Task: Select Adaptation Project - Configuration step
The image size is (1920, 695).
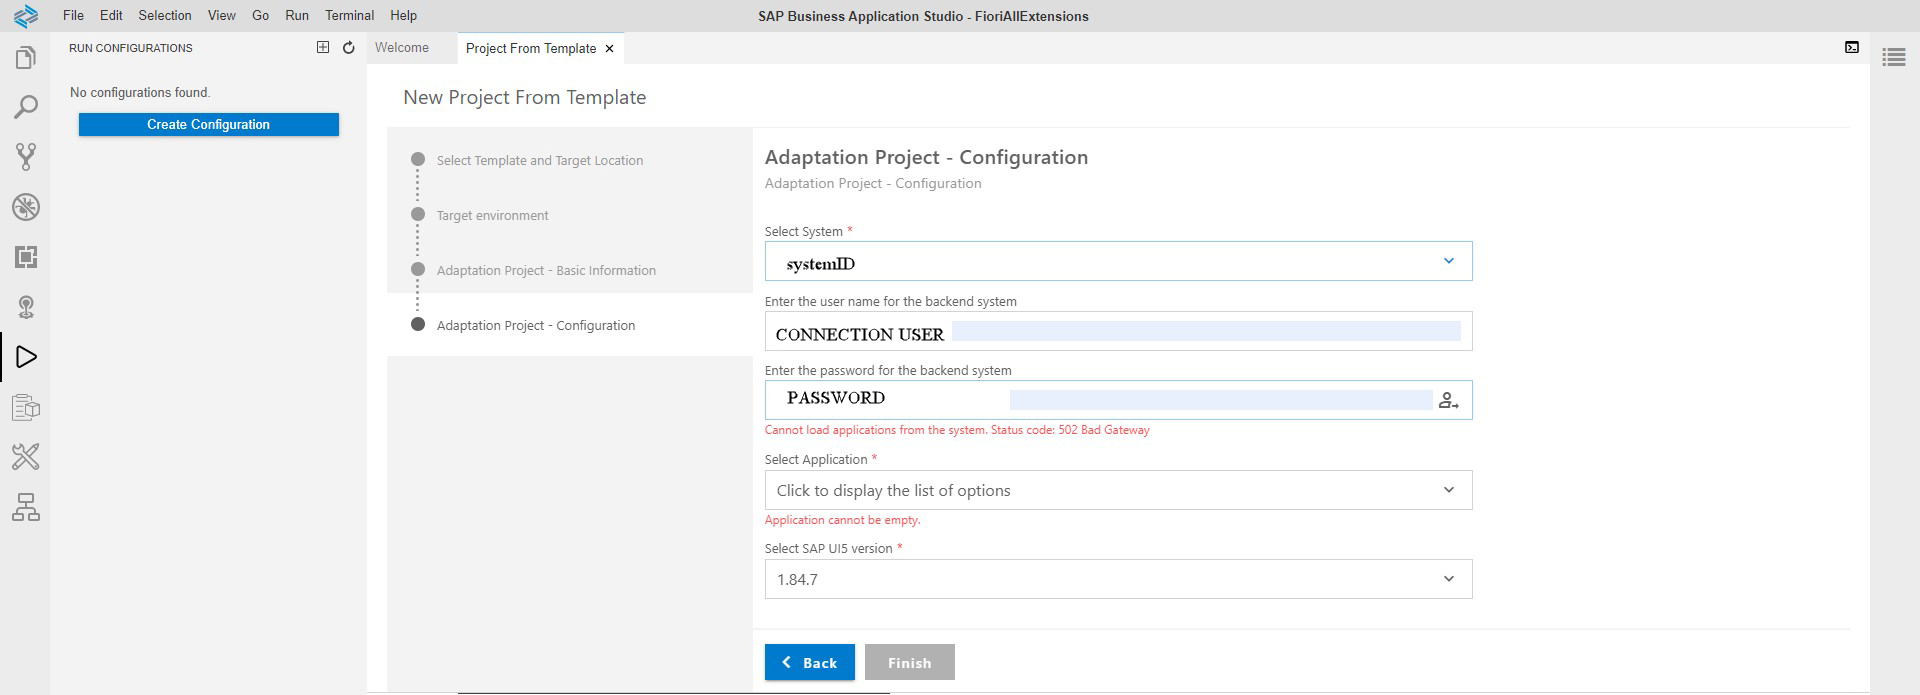Action: click(535, 325)
